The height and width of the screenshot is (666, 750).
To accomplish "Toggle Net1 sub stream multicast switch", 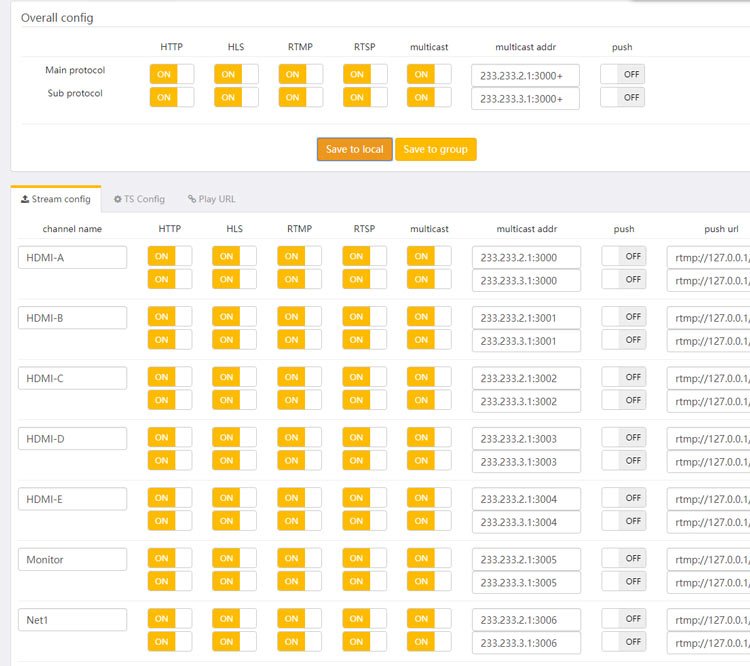I will click(x=429, y=641).
